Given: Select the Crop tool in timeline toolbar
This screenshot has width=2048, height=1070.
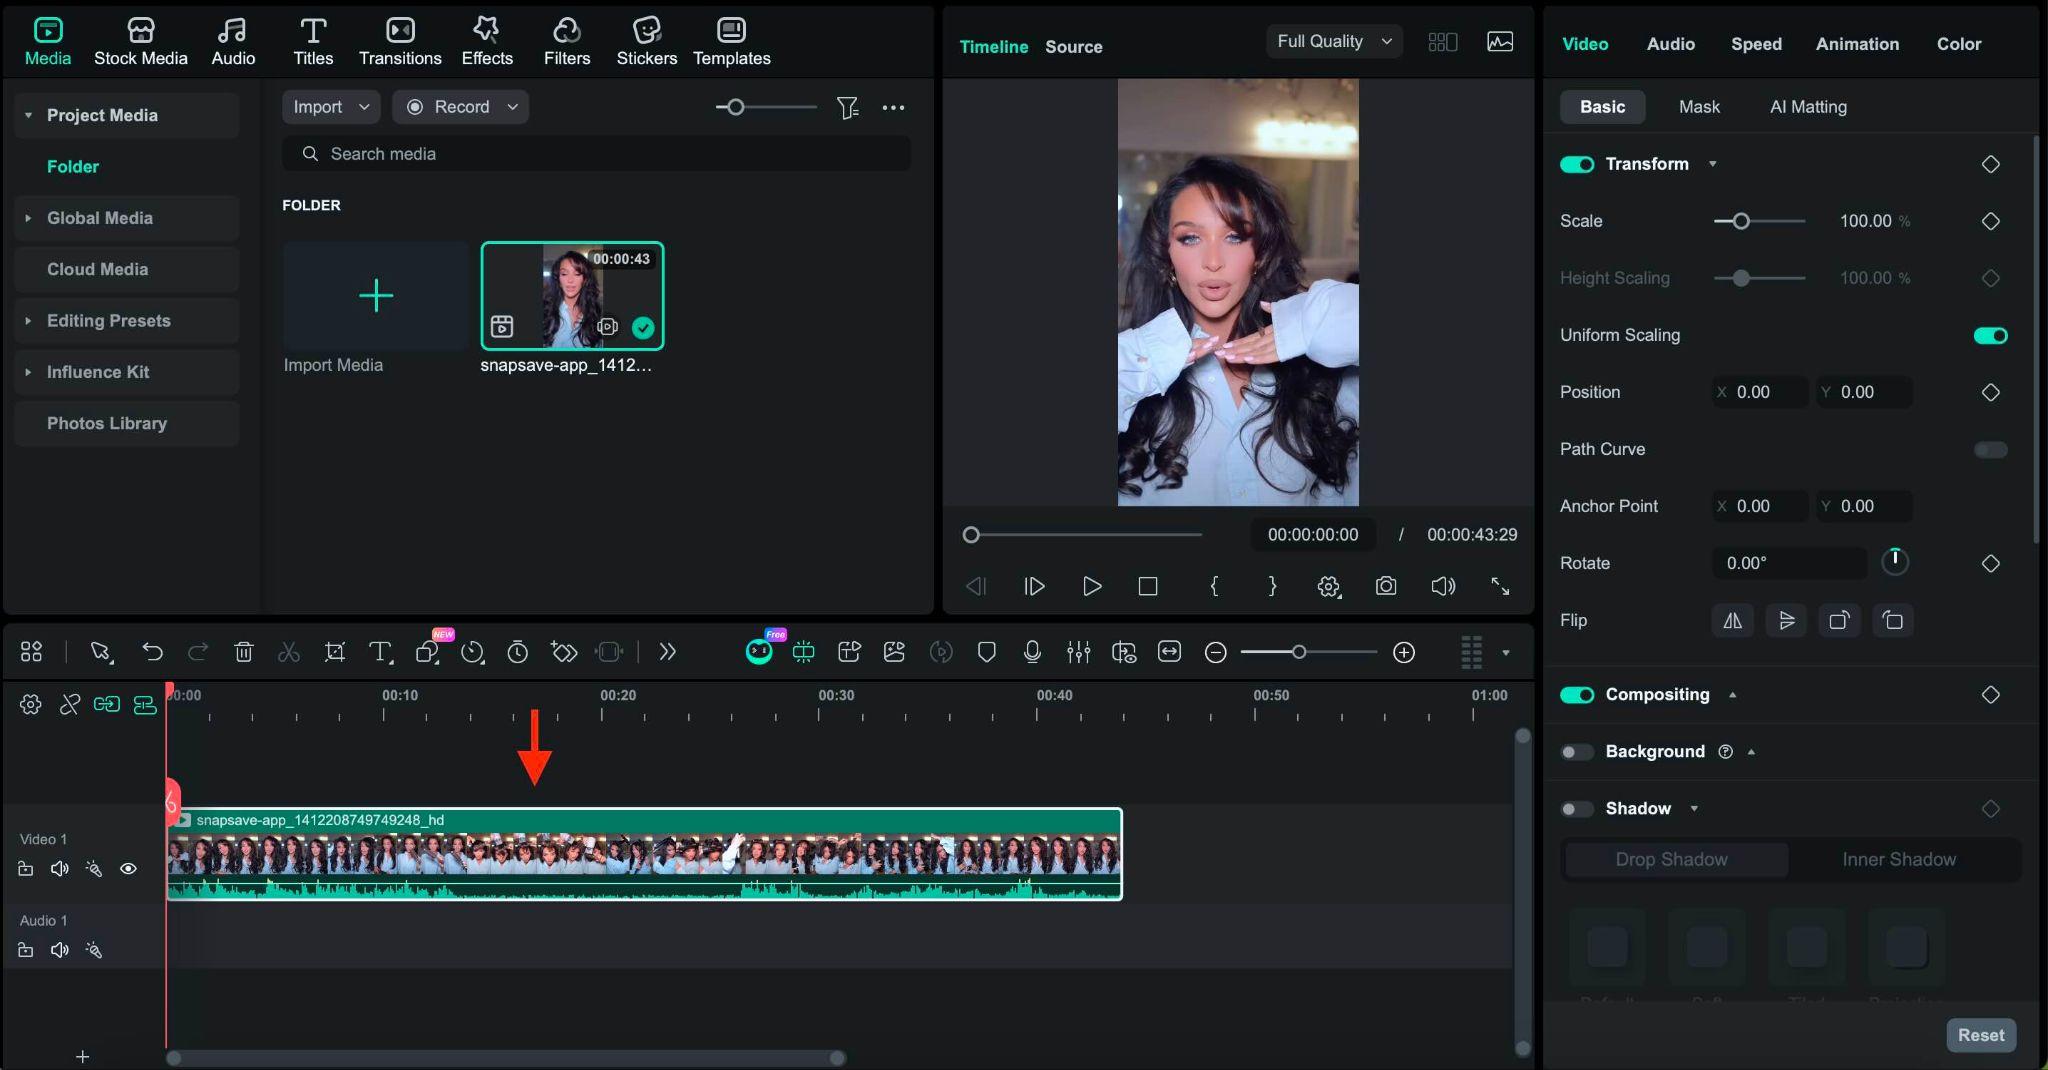Looking at the screenshot, I should pyautogui.click(x=335, y=653).
